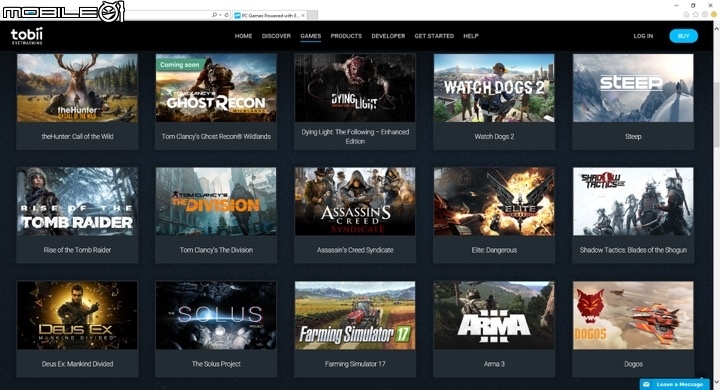Open the address bar search dropdown arrow
This screenshot has height=390, width=720.
pos(220,15)
